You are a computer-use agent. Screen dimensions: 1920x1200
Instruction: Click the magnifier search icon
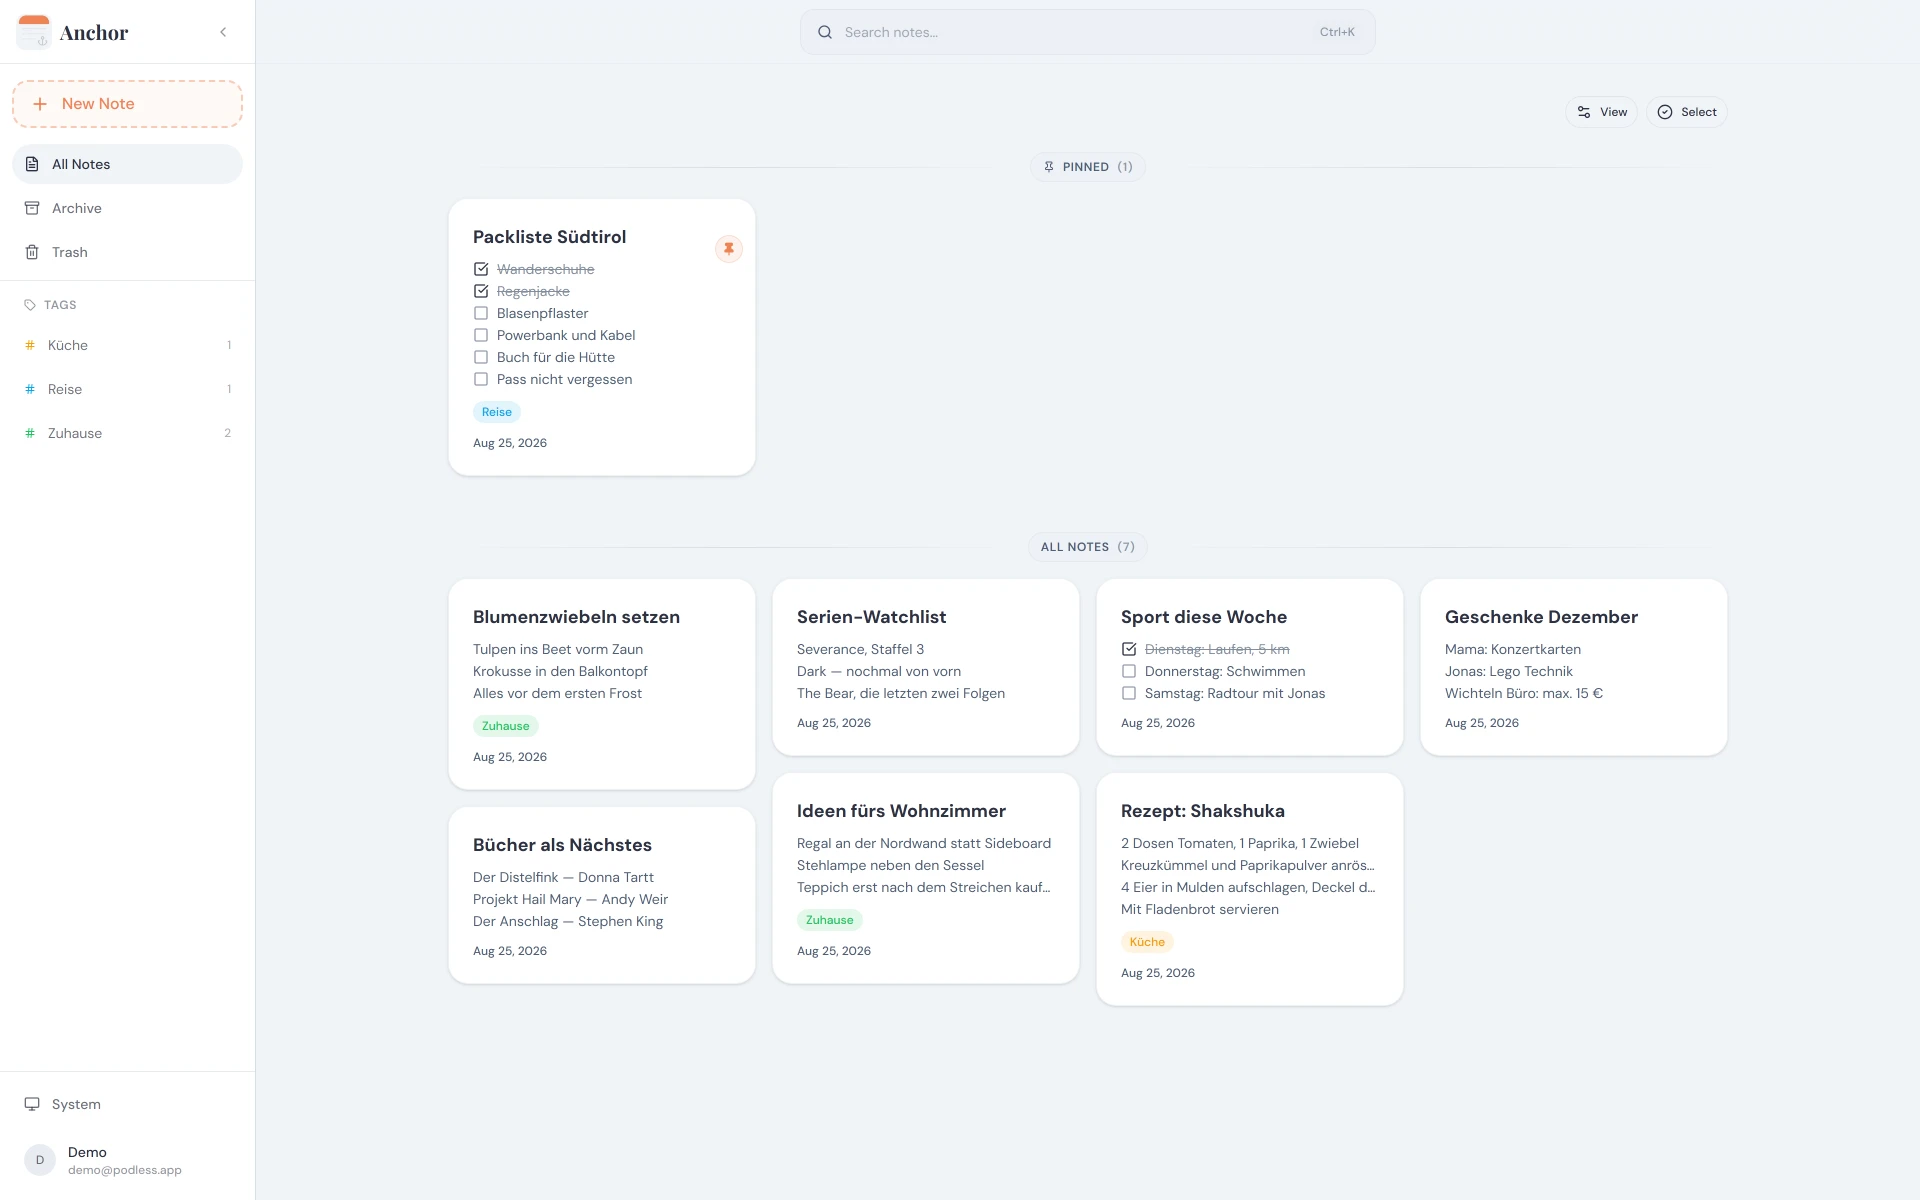(x=825, y=32)
